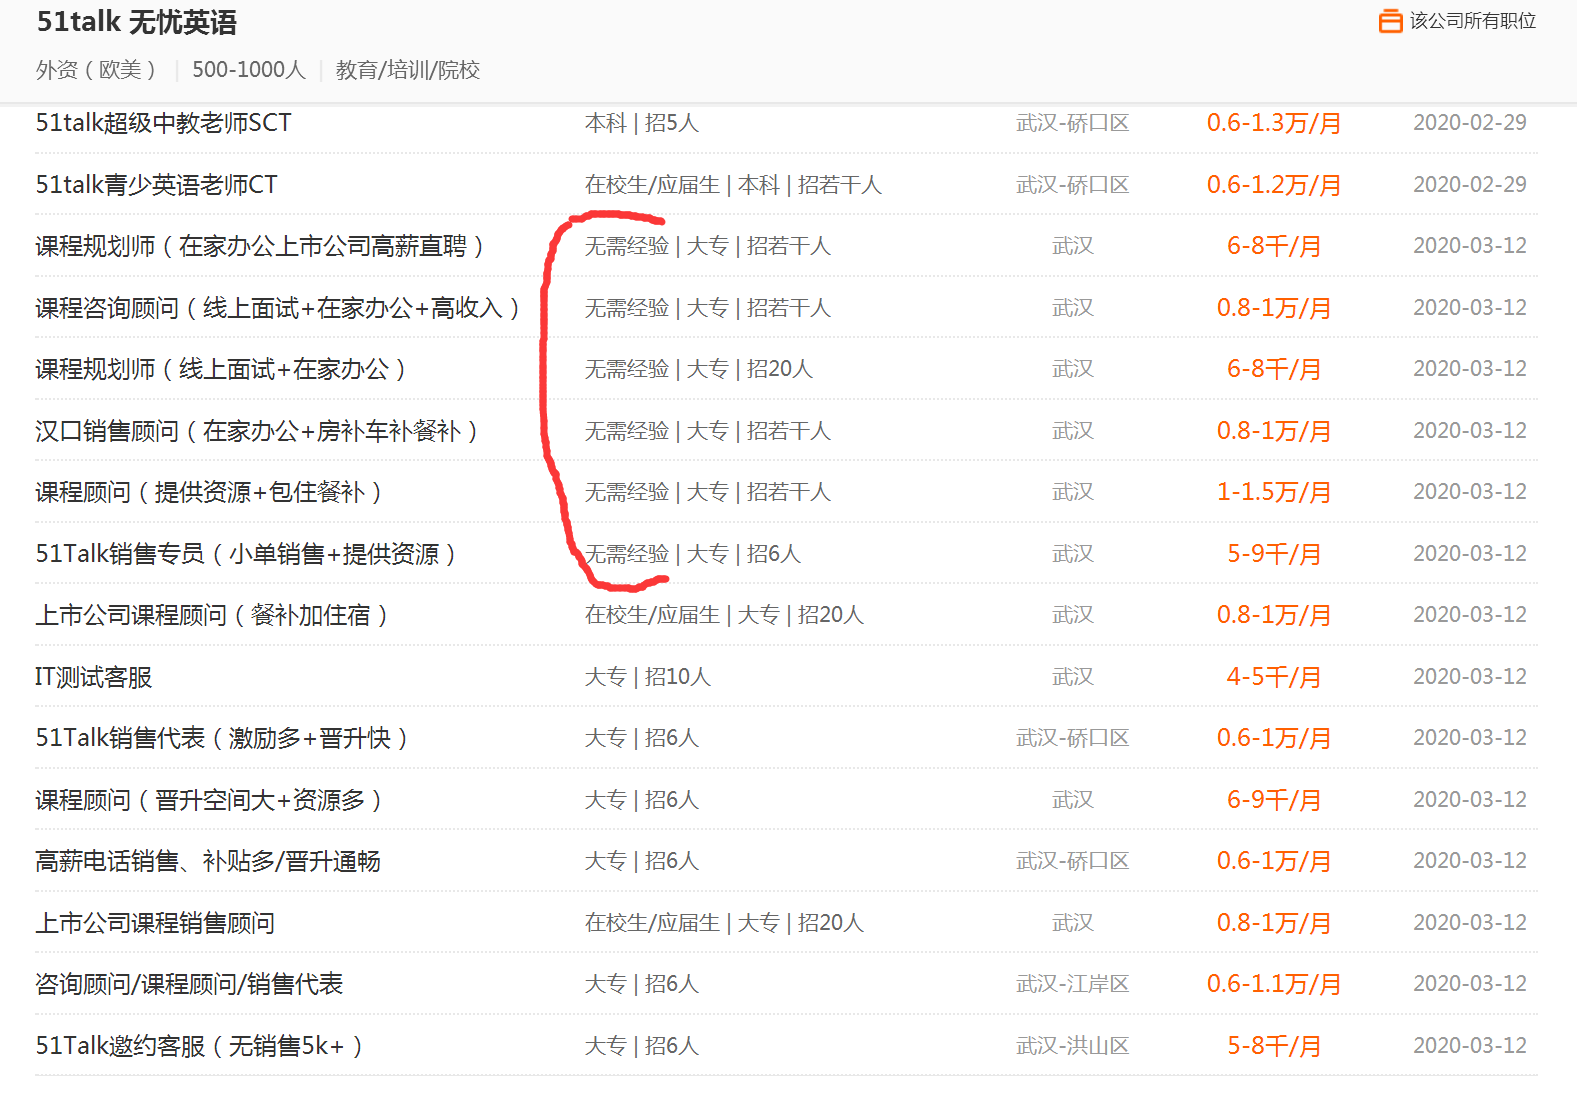The image size is (1577, 1100).
Task: Select industry 教育/培训/院校
Action: pos(408,70)
